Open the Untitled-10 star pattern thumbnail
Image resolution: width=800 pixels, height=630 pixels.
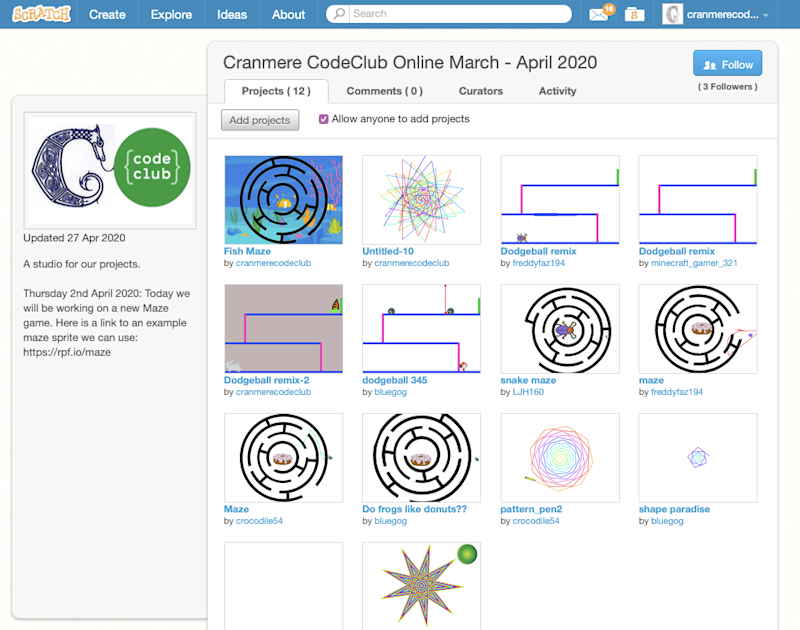pyautogui.click(x=421, y=199)
